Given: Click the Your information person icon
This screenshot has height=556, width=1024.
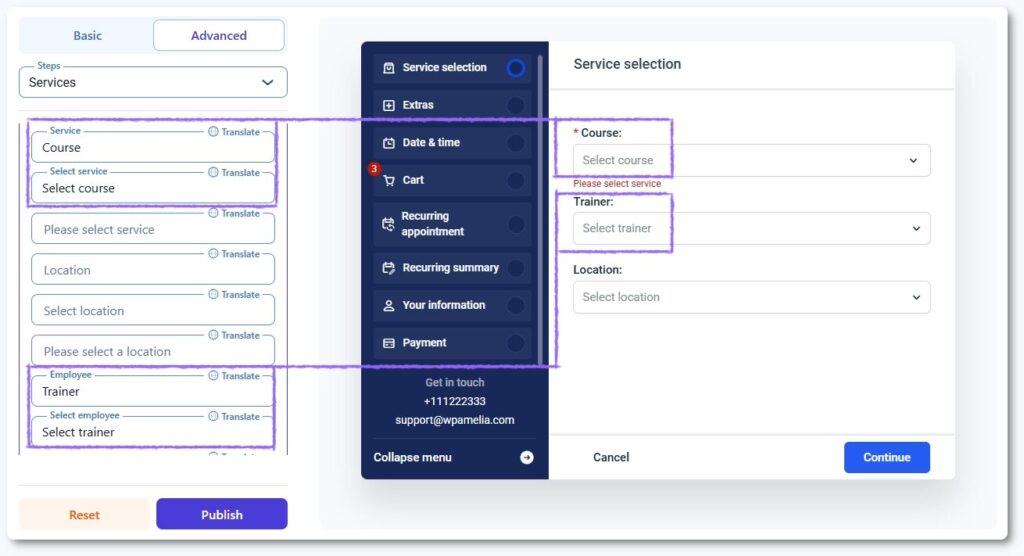Looking at the screenshot, I should pos(389,305).
